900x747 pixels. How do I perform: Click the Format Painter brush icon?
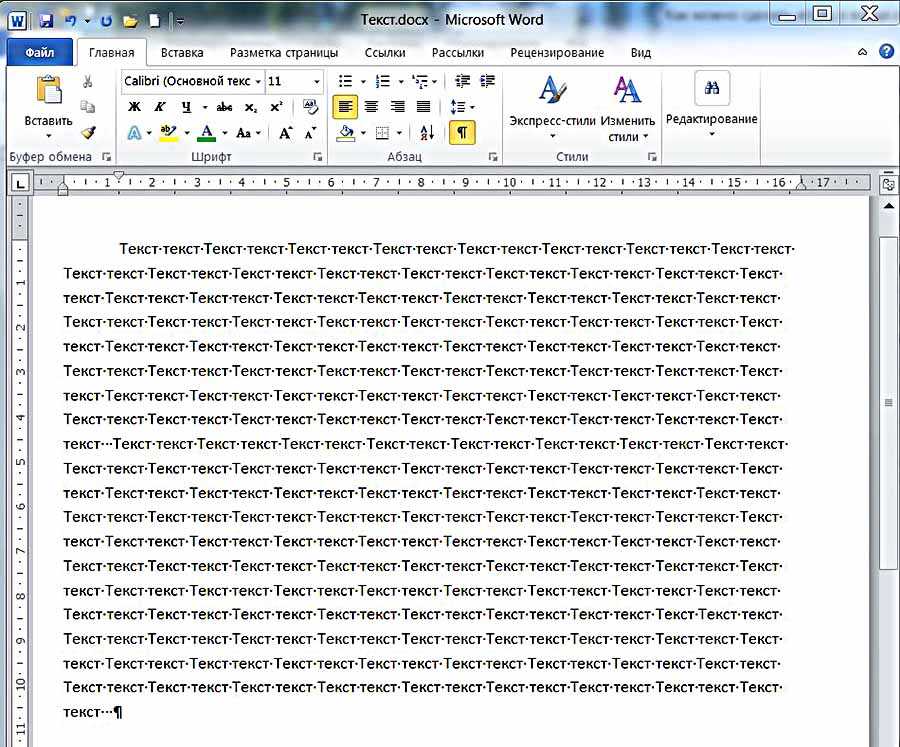click(88, 132)
